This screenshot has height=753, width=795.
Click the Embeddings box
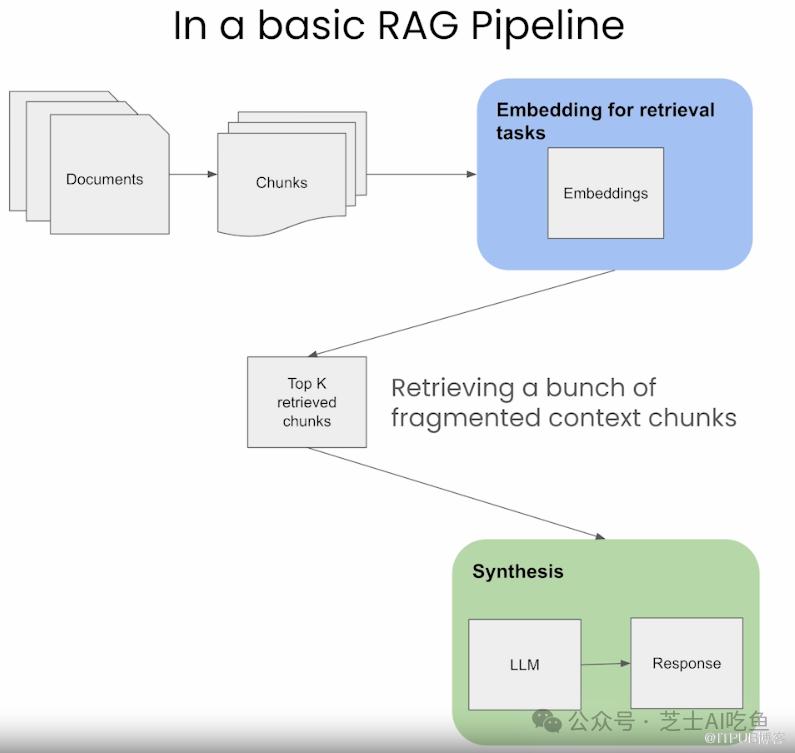coord(605,193)
